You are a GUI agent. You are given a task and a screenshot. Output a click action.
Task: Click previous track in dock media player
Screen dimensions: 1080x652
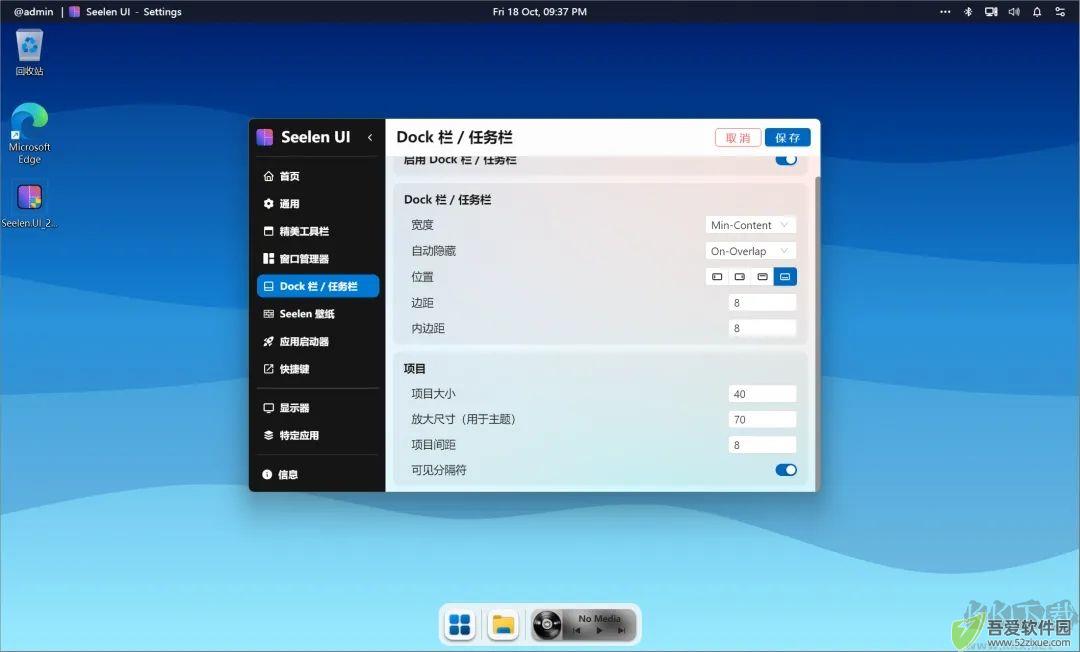click(x=577, y=631)
